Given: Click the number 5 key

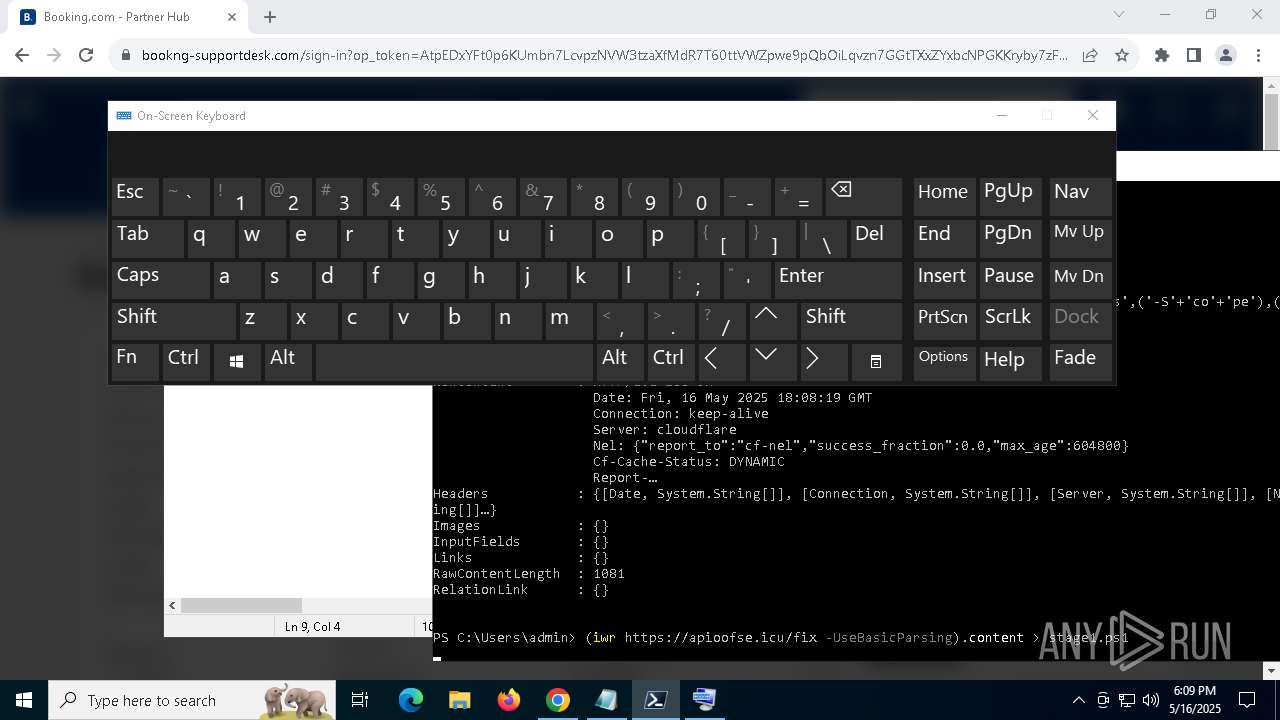Looking at the screenshot, I should click(441, 196).
